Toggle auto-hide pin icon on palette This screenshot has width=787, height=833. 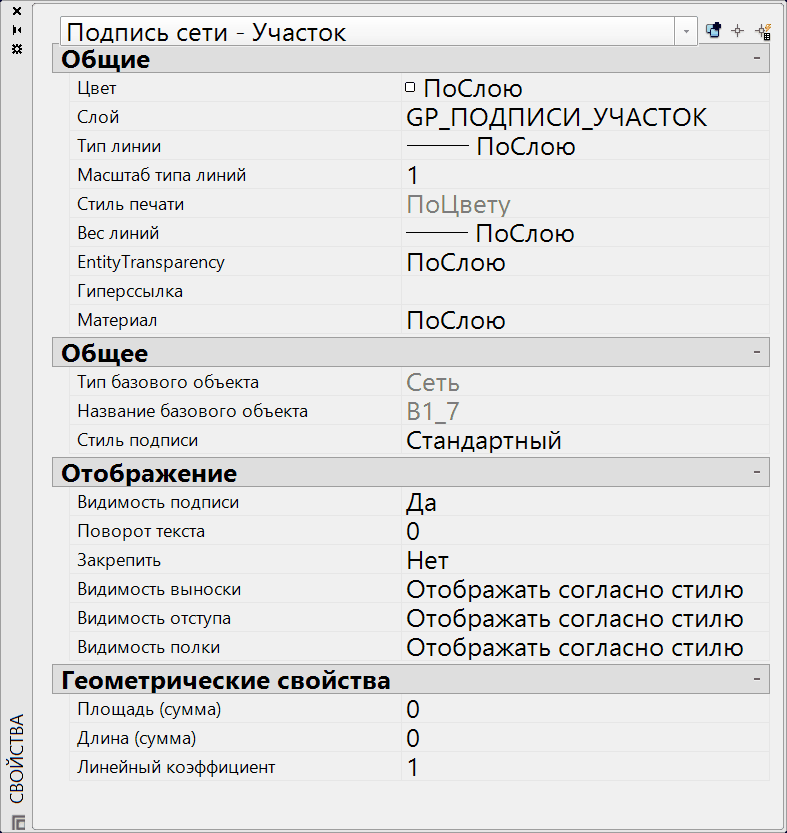17,30
